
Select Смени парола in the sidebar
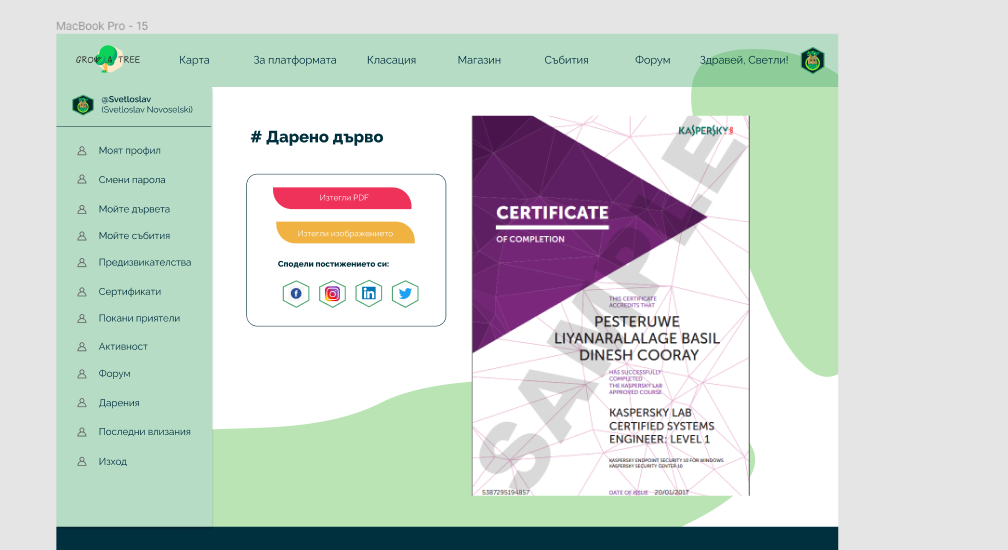point(132,180)
